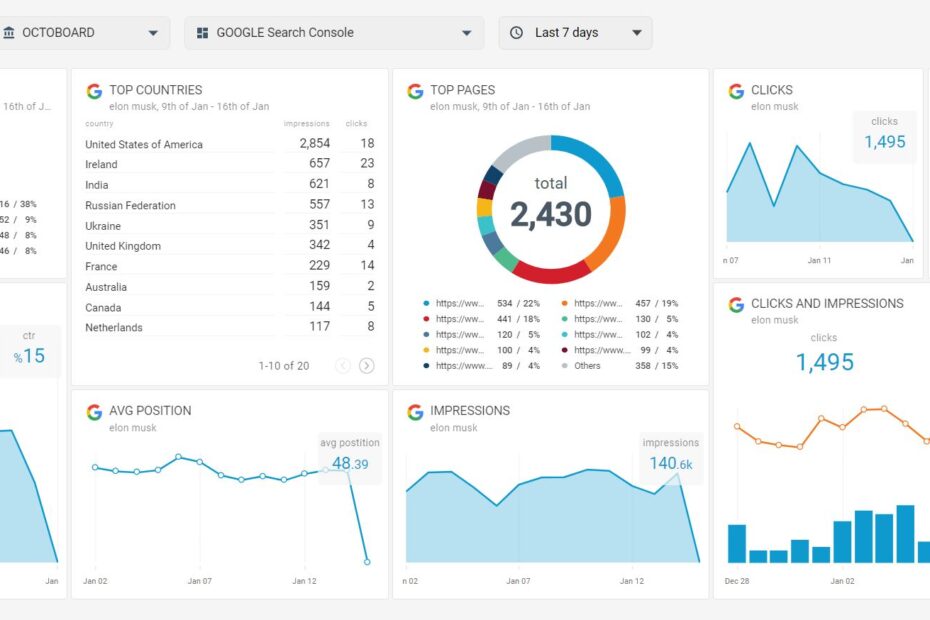The width and height of the screenshot is (930, 620).
Task: Open the GOOGLE Search Console dashboard dropdown
Action: (334, 33)
